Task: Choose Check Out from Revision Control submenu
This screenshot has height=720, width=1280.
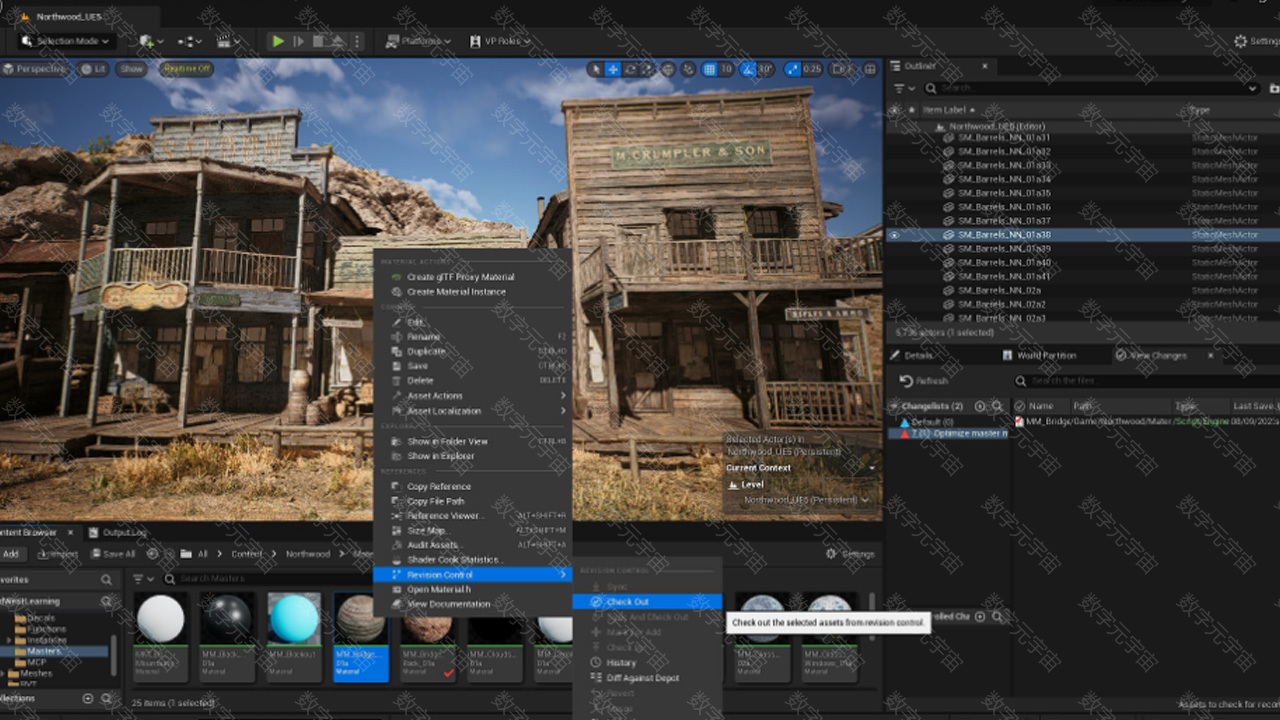Action: (x=627, y=602)
